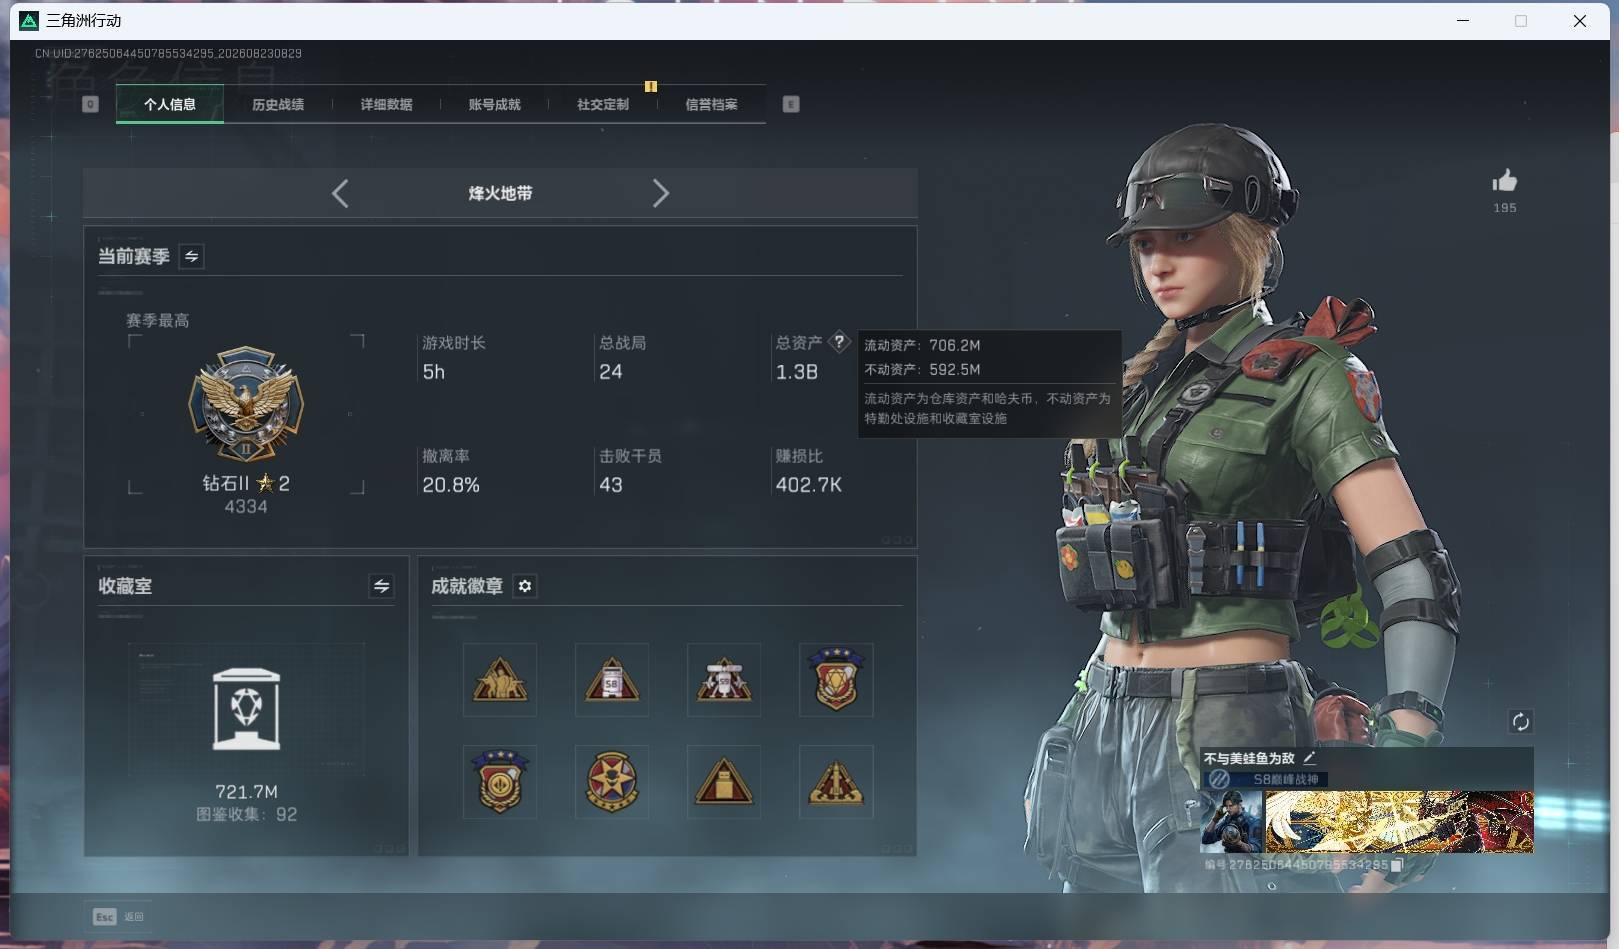Go to the 信誉档案 tab
The width and height of the screenshot is (1619, 949).
711,104
